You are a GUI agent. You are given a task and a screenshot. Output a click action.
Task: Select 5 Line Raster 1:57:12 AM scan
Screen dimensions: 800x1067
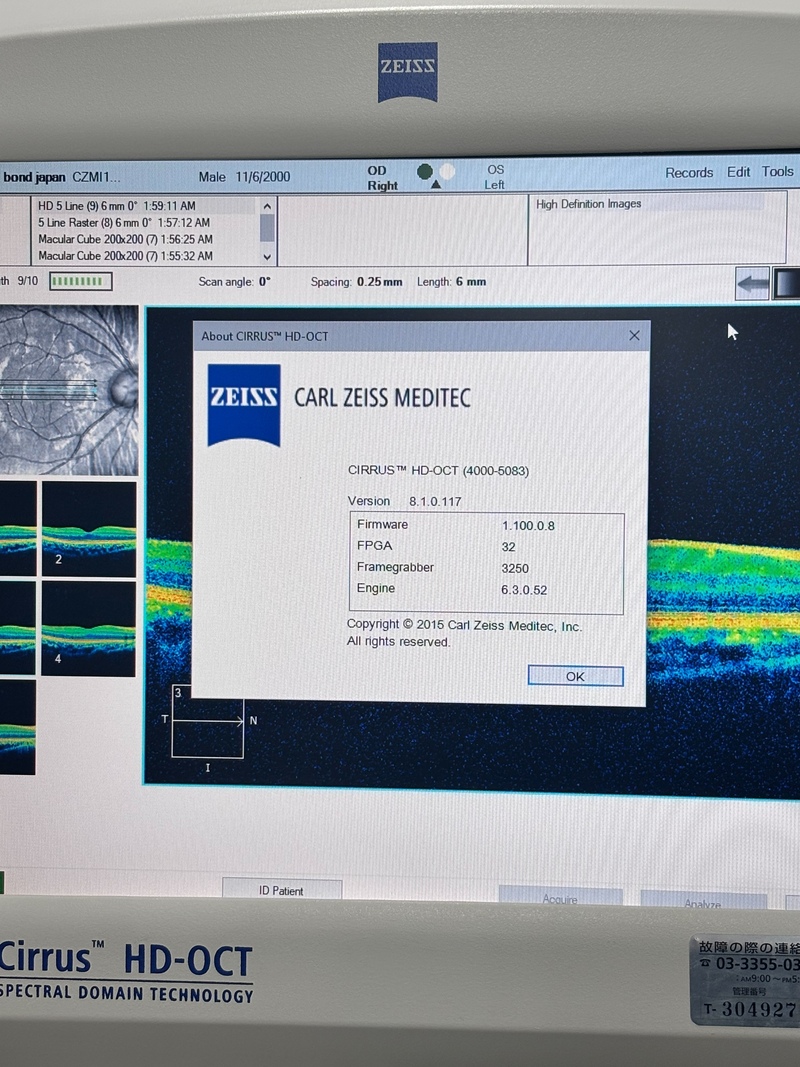pos(125,223)
